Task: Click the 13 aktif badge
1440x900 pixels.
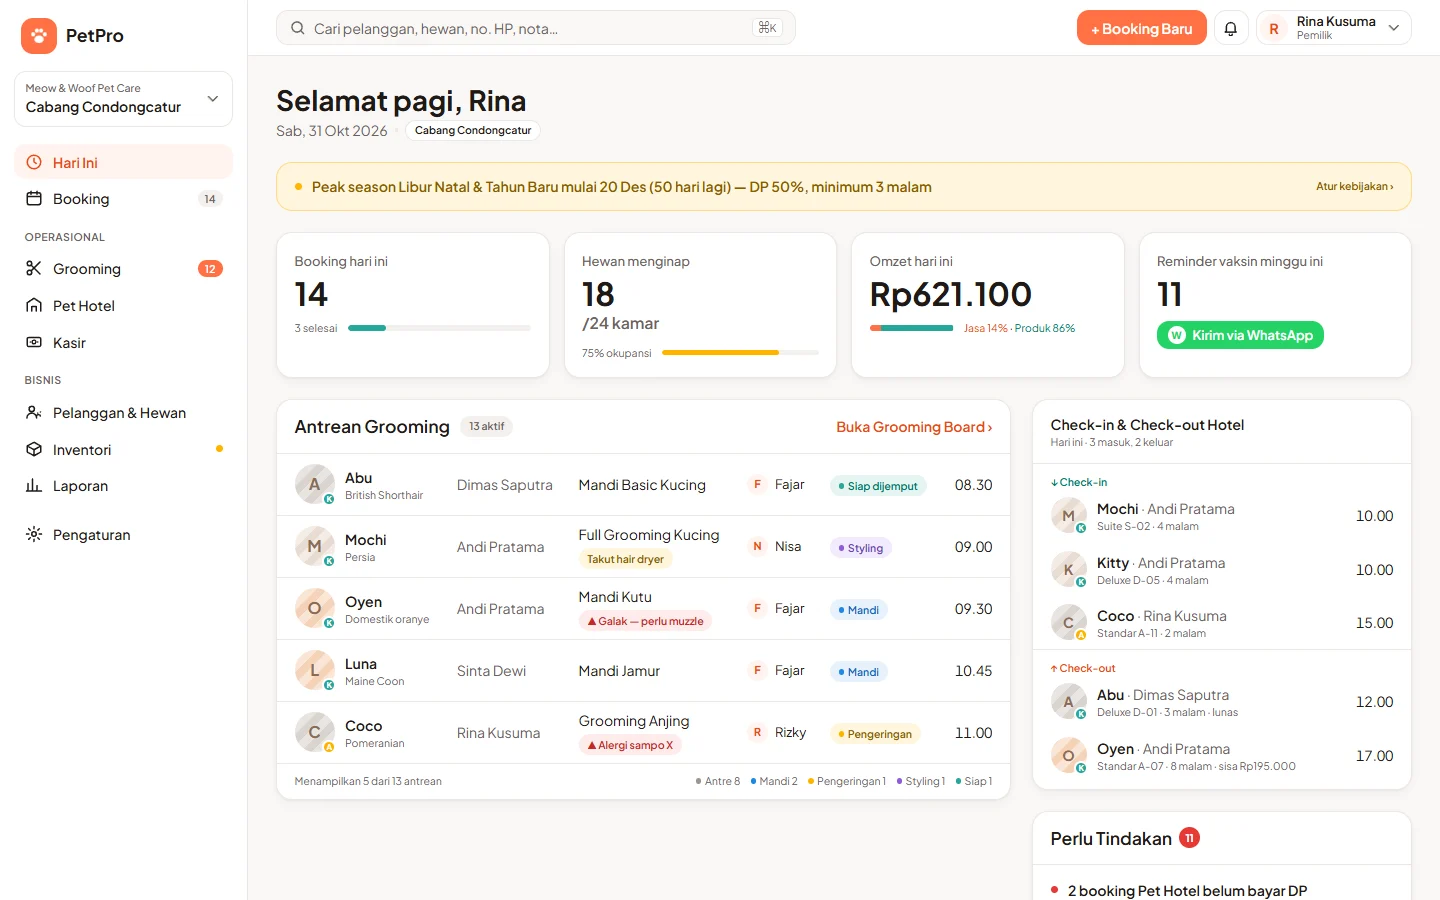Action: (487, 426)
